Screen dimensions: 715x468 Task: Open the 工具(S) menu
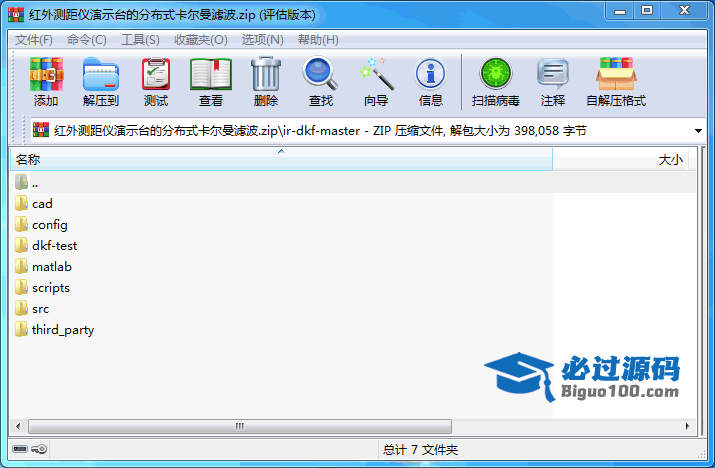click(x=140, y=40)
